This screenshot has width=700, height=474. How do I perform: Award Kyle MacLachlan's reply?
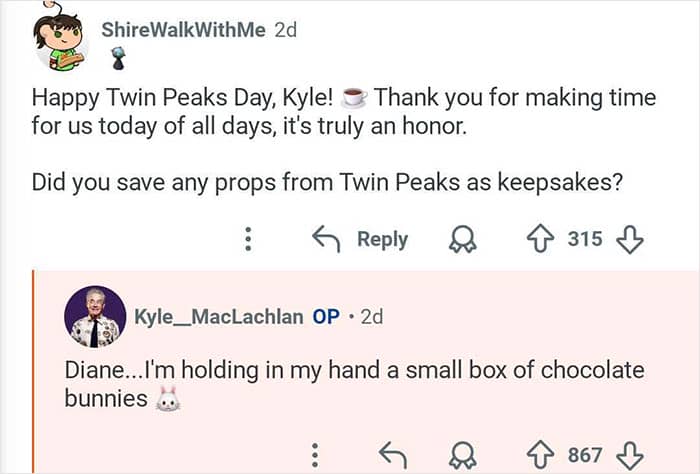click(463, 455)
